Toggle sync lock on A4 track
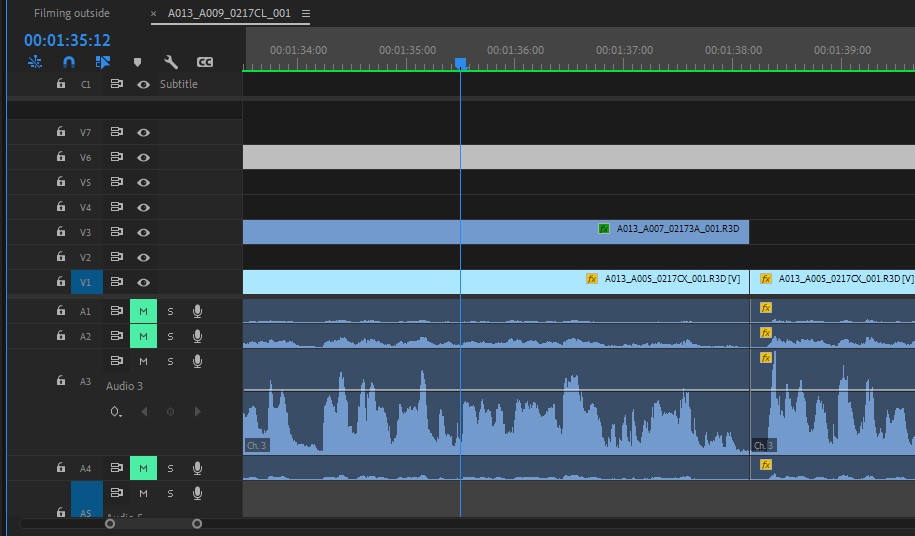This screenshot has width=915, height=536. pos(117,468)
